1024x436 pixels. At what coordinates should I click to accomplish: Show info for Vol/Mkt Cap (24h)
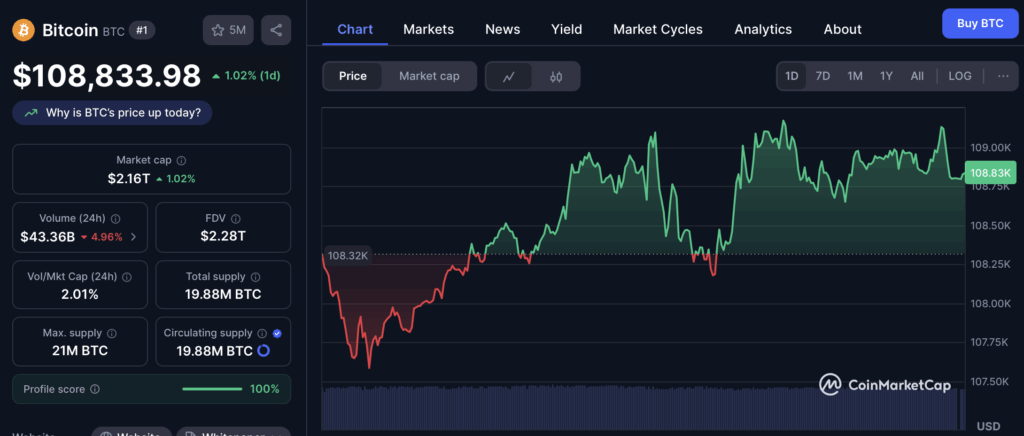pos(127,277)
